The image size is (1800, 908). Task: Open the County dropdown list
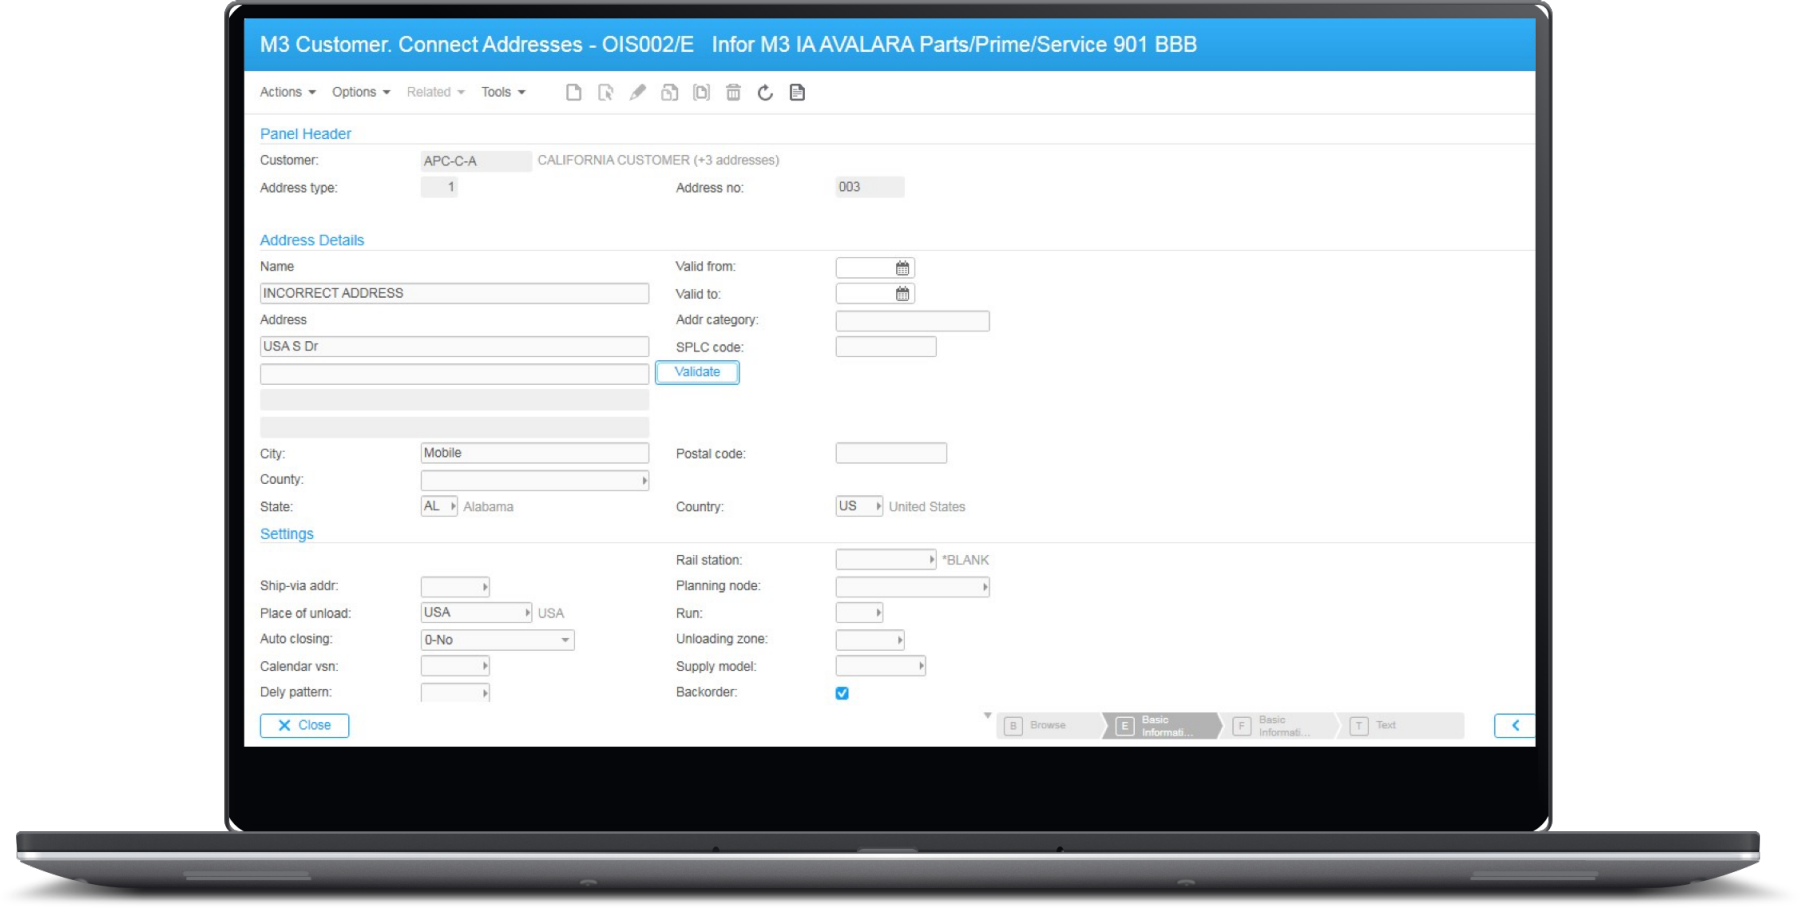pyautogui.click(x=644, y=481)
